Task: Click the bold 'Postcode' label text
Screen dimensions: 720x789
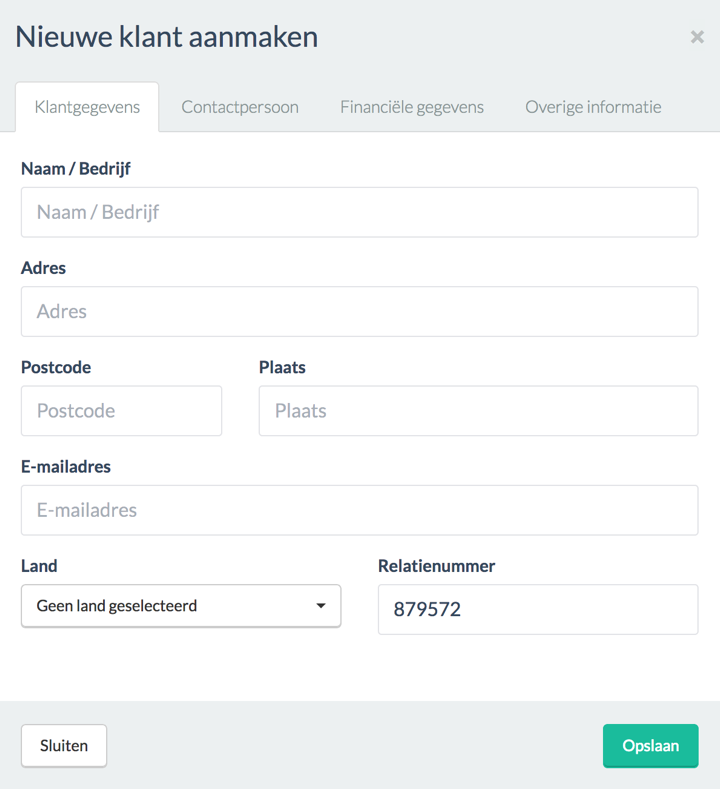Action: tap(56, 367)
